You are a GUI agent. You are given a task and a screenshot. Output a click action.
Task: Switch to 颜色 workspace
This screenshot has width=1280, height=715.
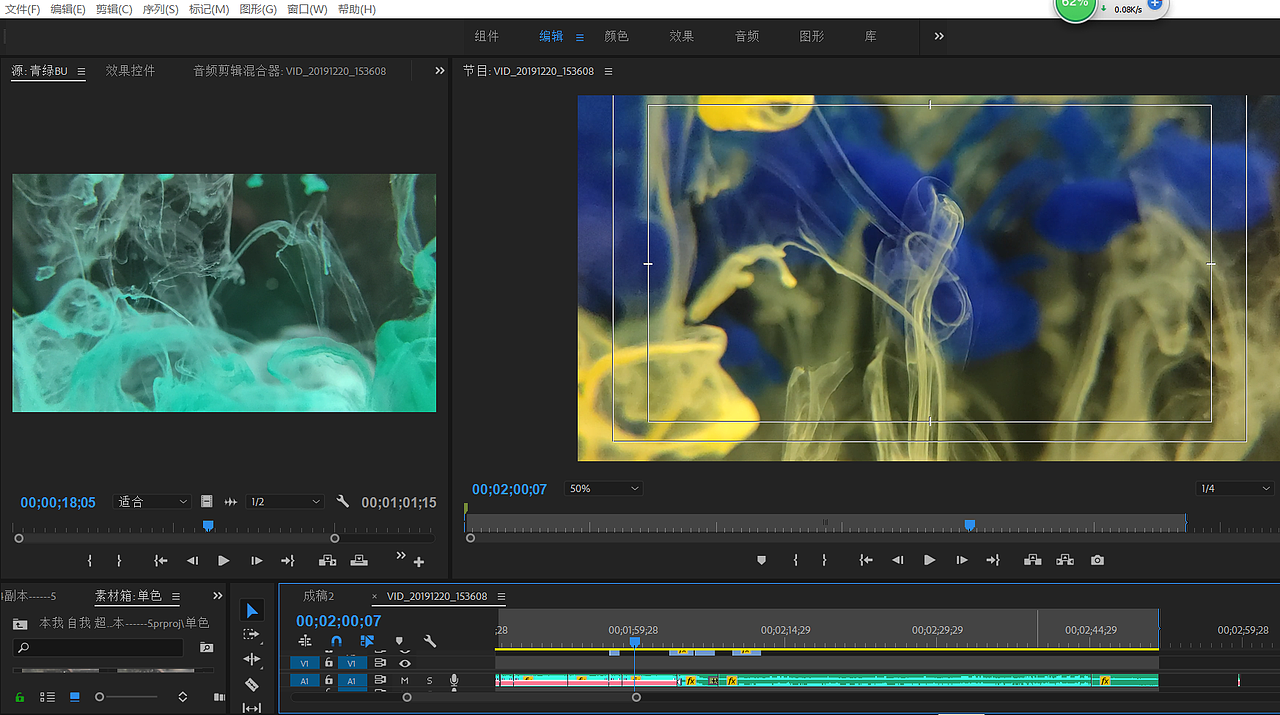617,36
